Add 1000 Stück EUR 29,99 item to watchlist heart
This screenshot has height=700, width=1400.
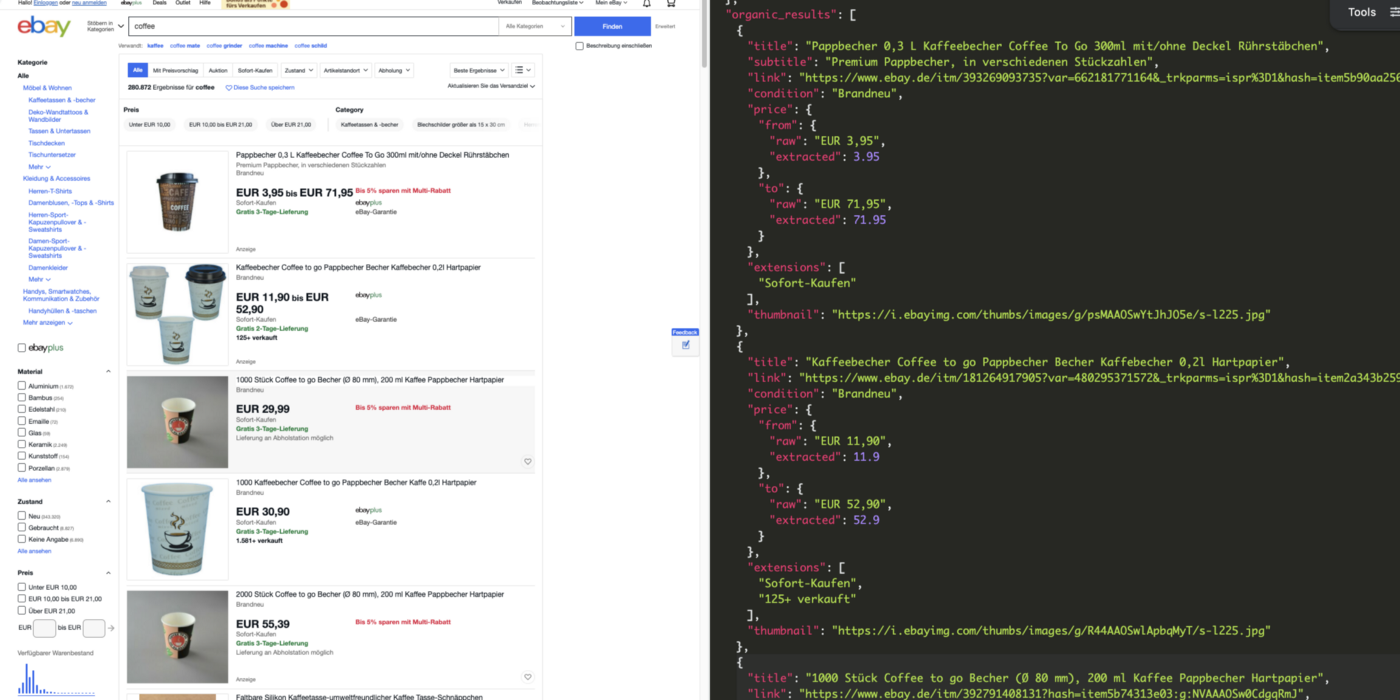point(528,461)
